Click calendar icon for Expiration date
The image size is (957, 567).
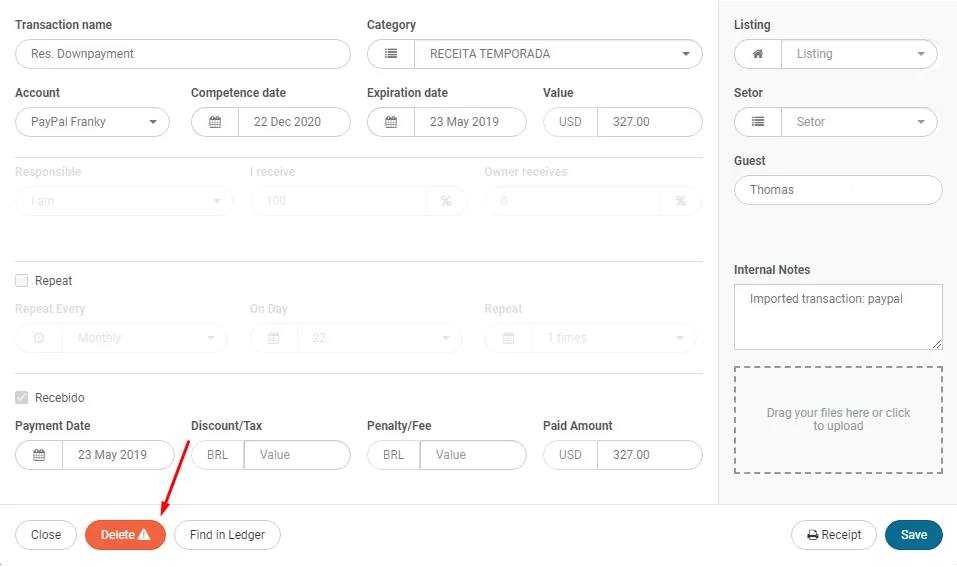point(391,122)
